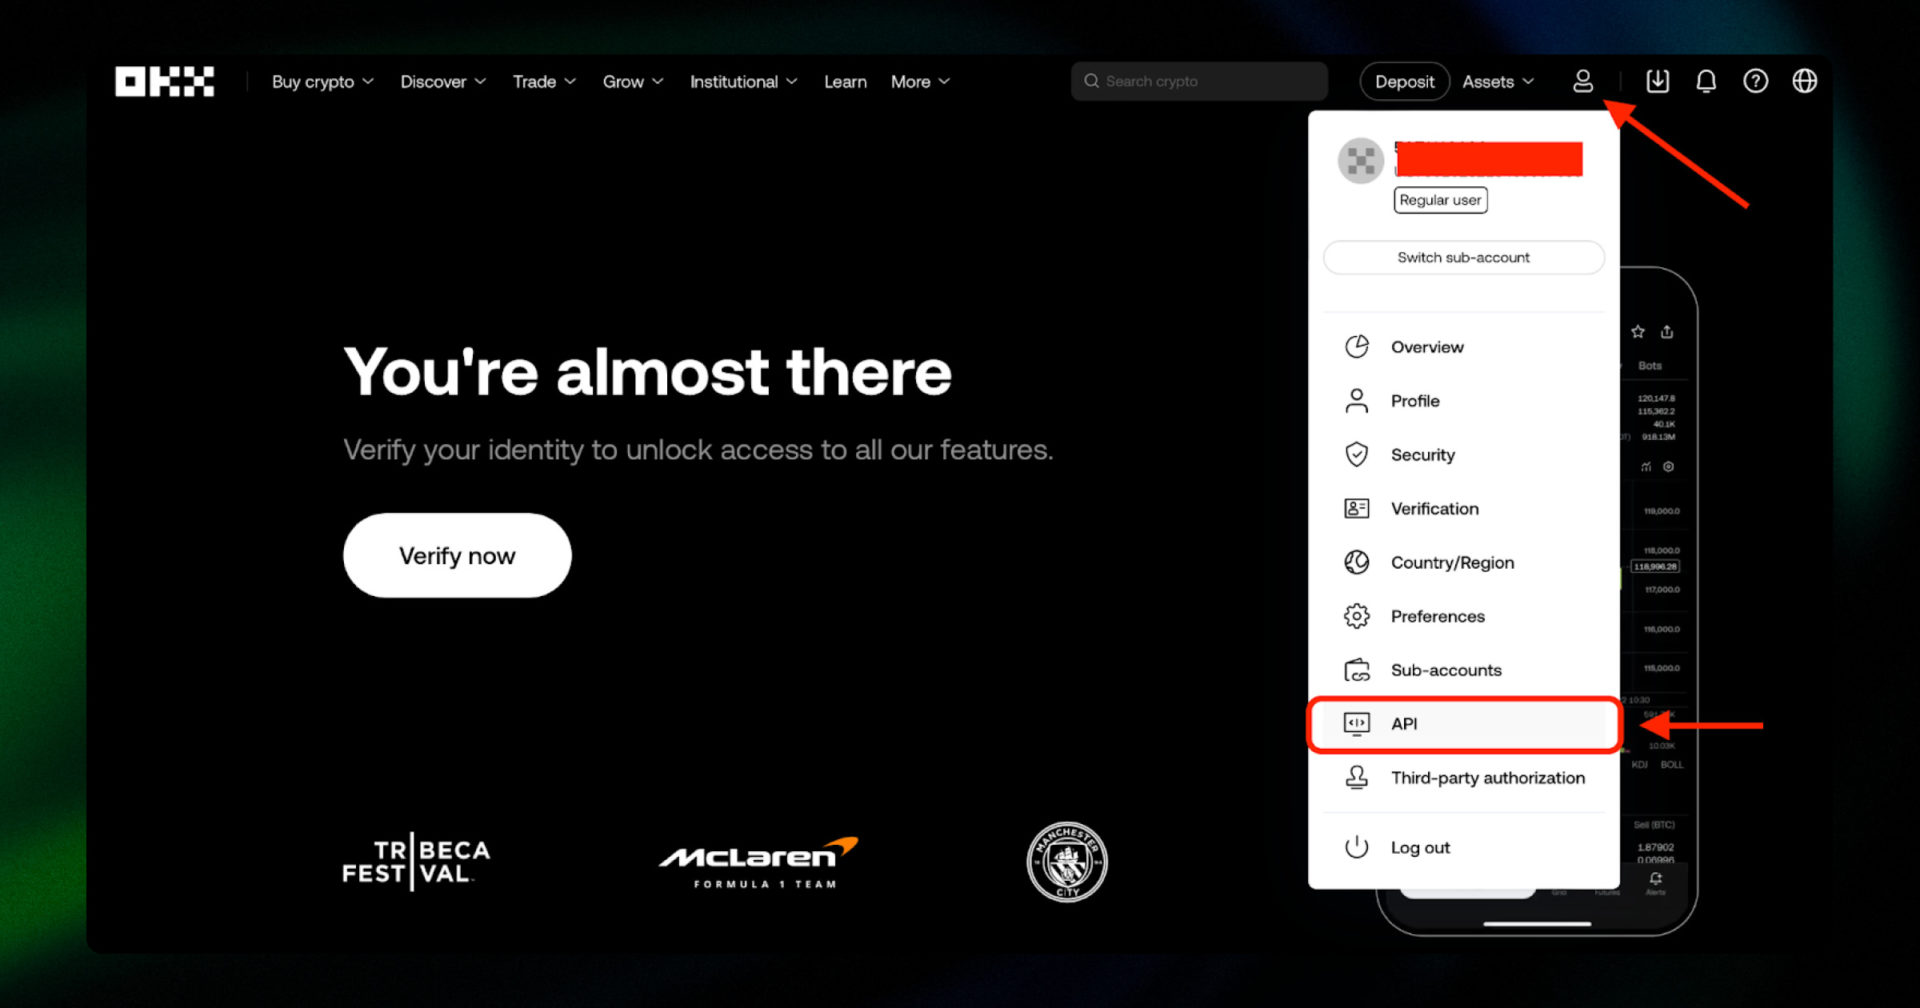The image size is (1920, 1008).
Task: Click the Switch sub-account button
Action: point(1463,258)
